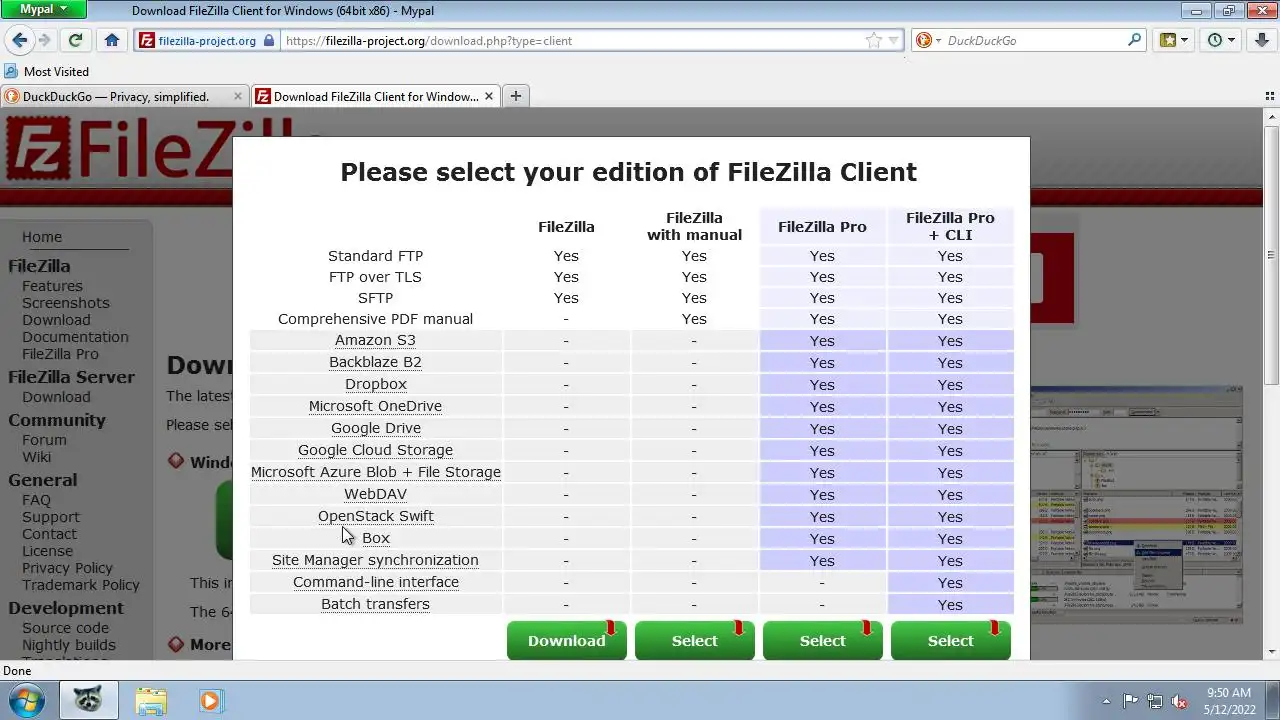Open Features in the sidebar
The image size is (1280, 720).
pyautogui.click(x=52, y=286)
